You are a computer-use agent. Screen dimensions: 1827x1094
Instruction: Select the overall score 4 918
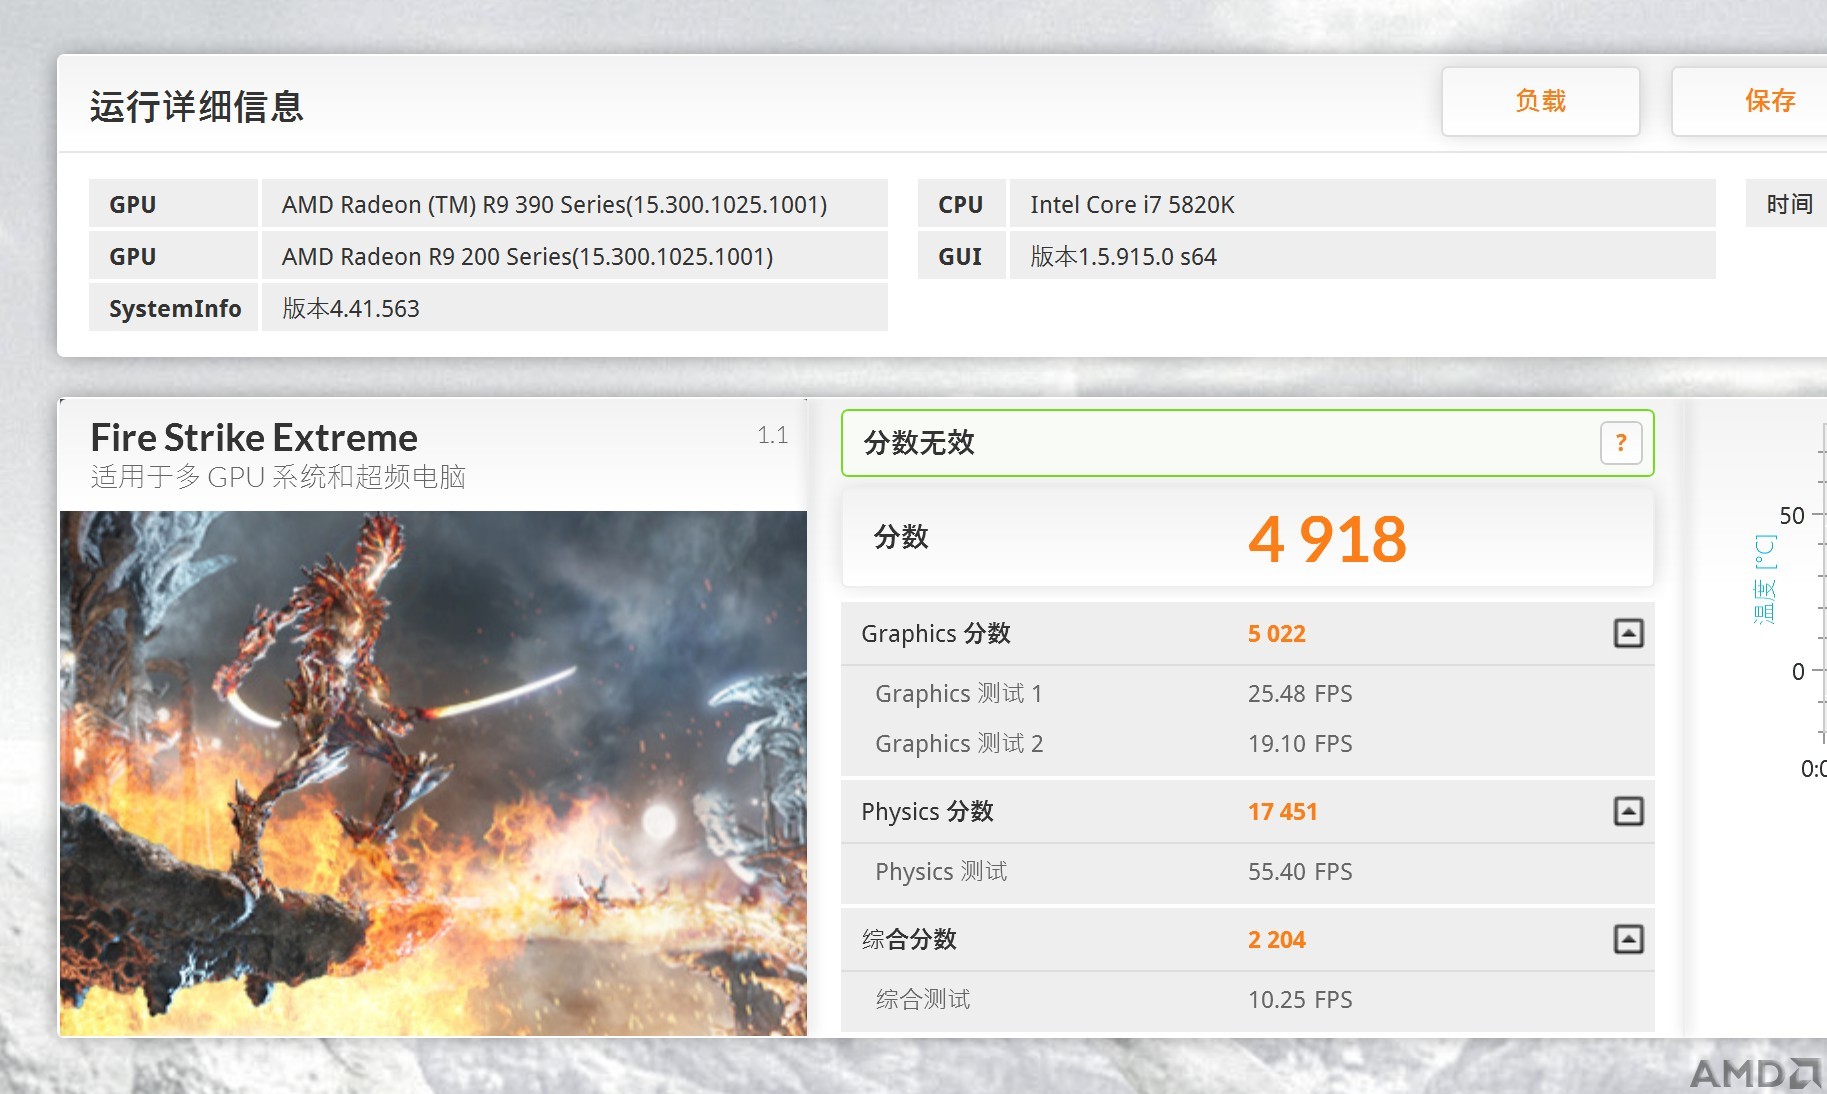1327,539
